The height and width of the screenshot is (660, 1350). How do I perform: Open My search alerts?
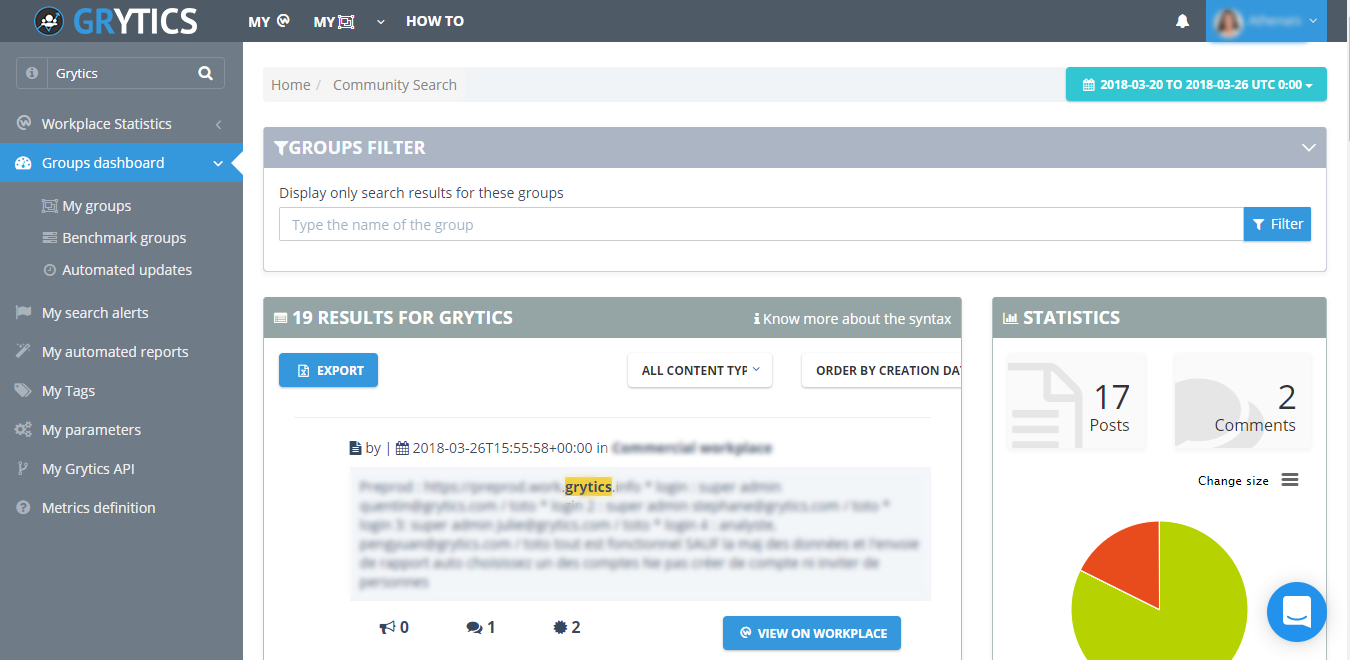tap(95, 313)
